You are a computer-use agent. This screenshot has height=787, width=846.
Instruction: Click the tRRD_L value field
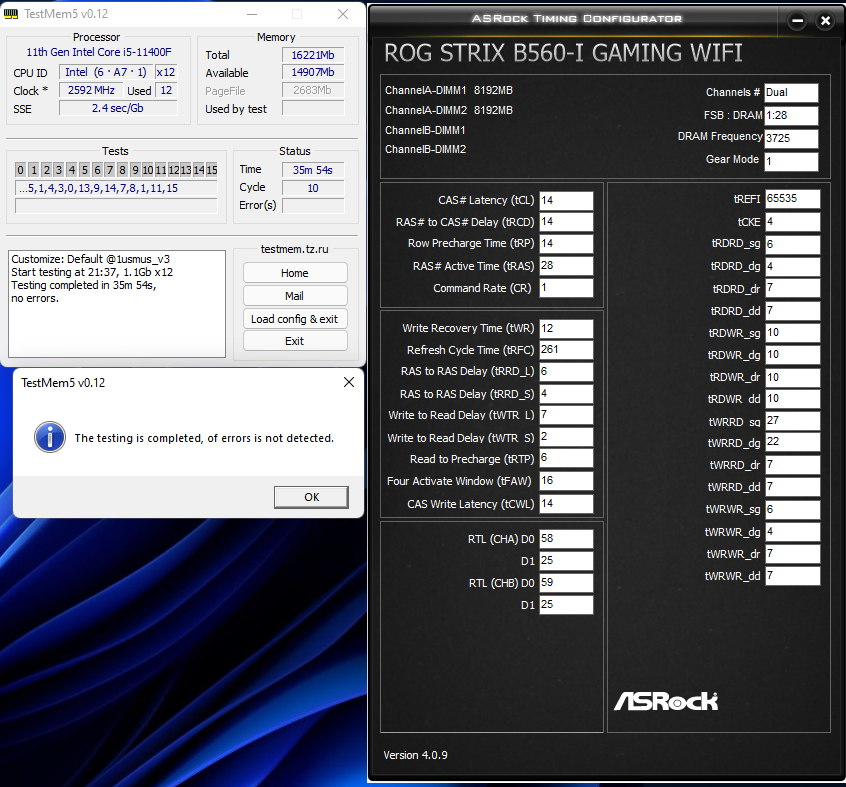566,372
